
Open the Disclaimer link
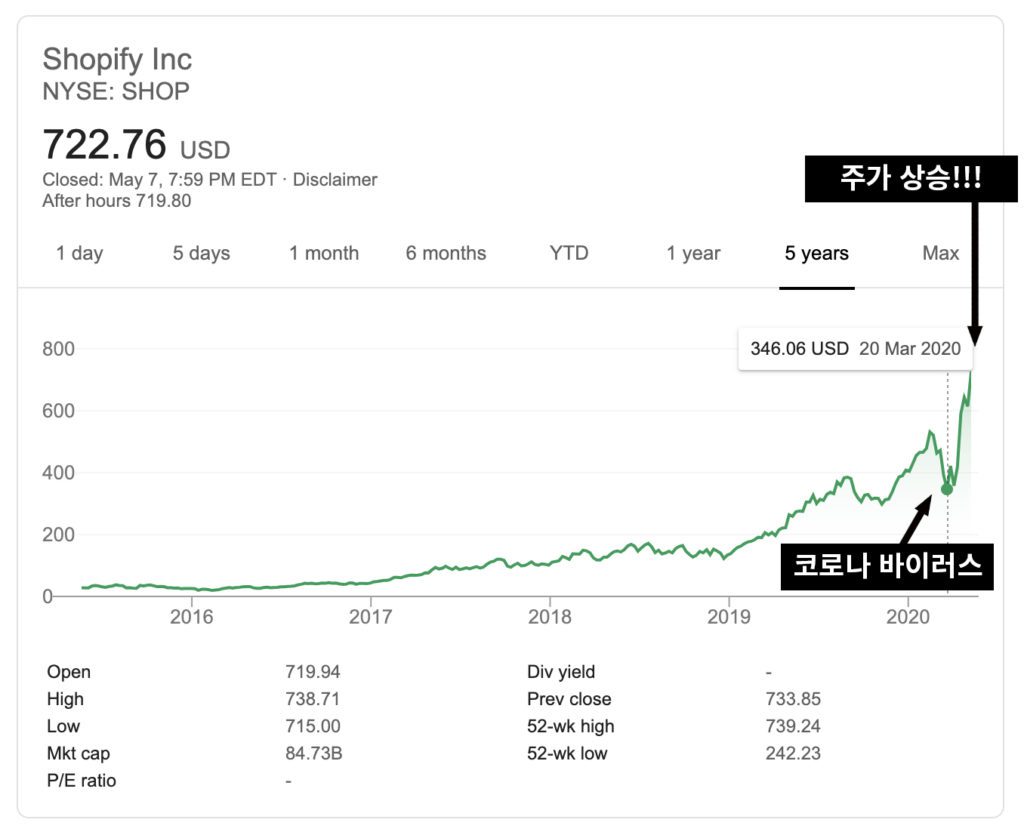click(x=335, y=180)
